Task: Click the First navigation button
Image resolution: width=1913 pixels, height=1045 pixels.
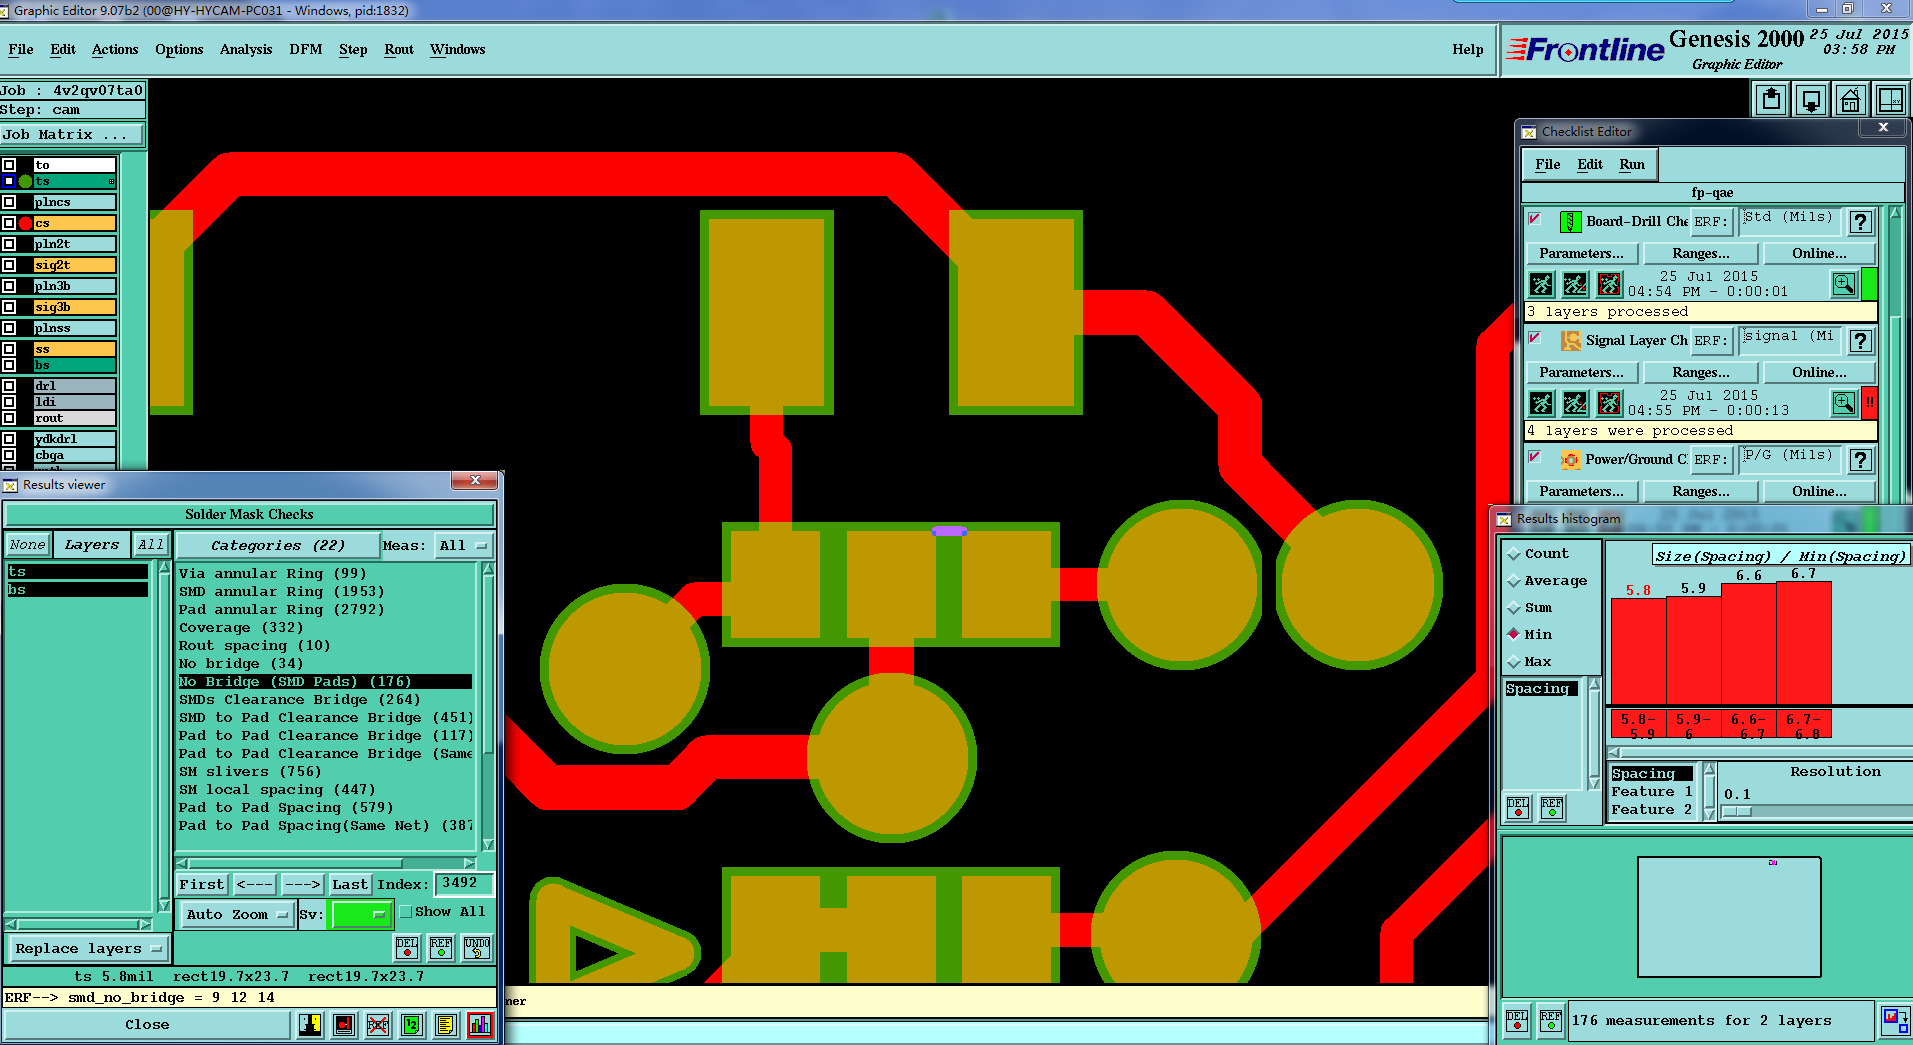Action: point(202,885)
